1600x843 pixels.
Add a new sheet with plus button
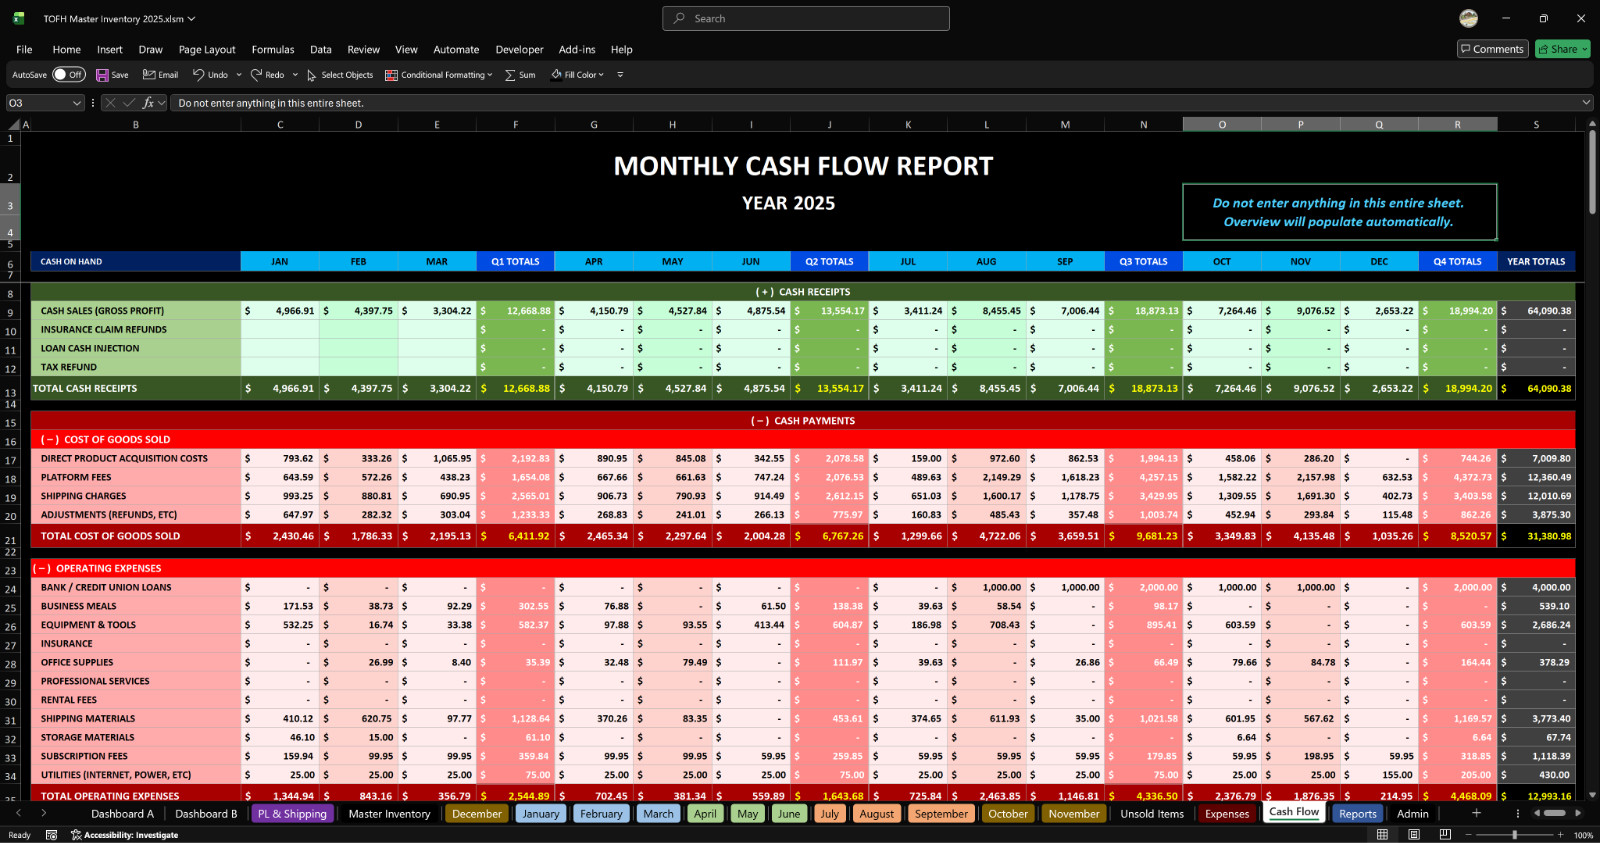(x=1476, y=813)
